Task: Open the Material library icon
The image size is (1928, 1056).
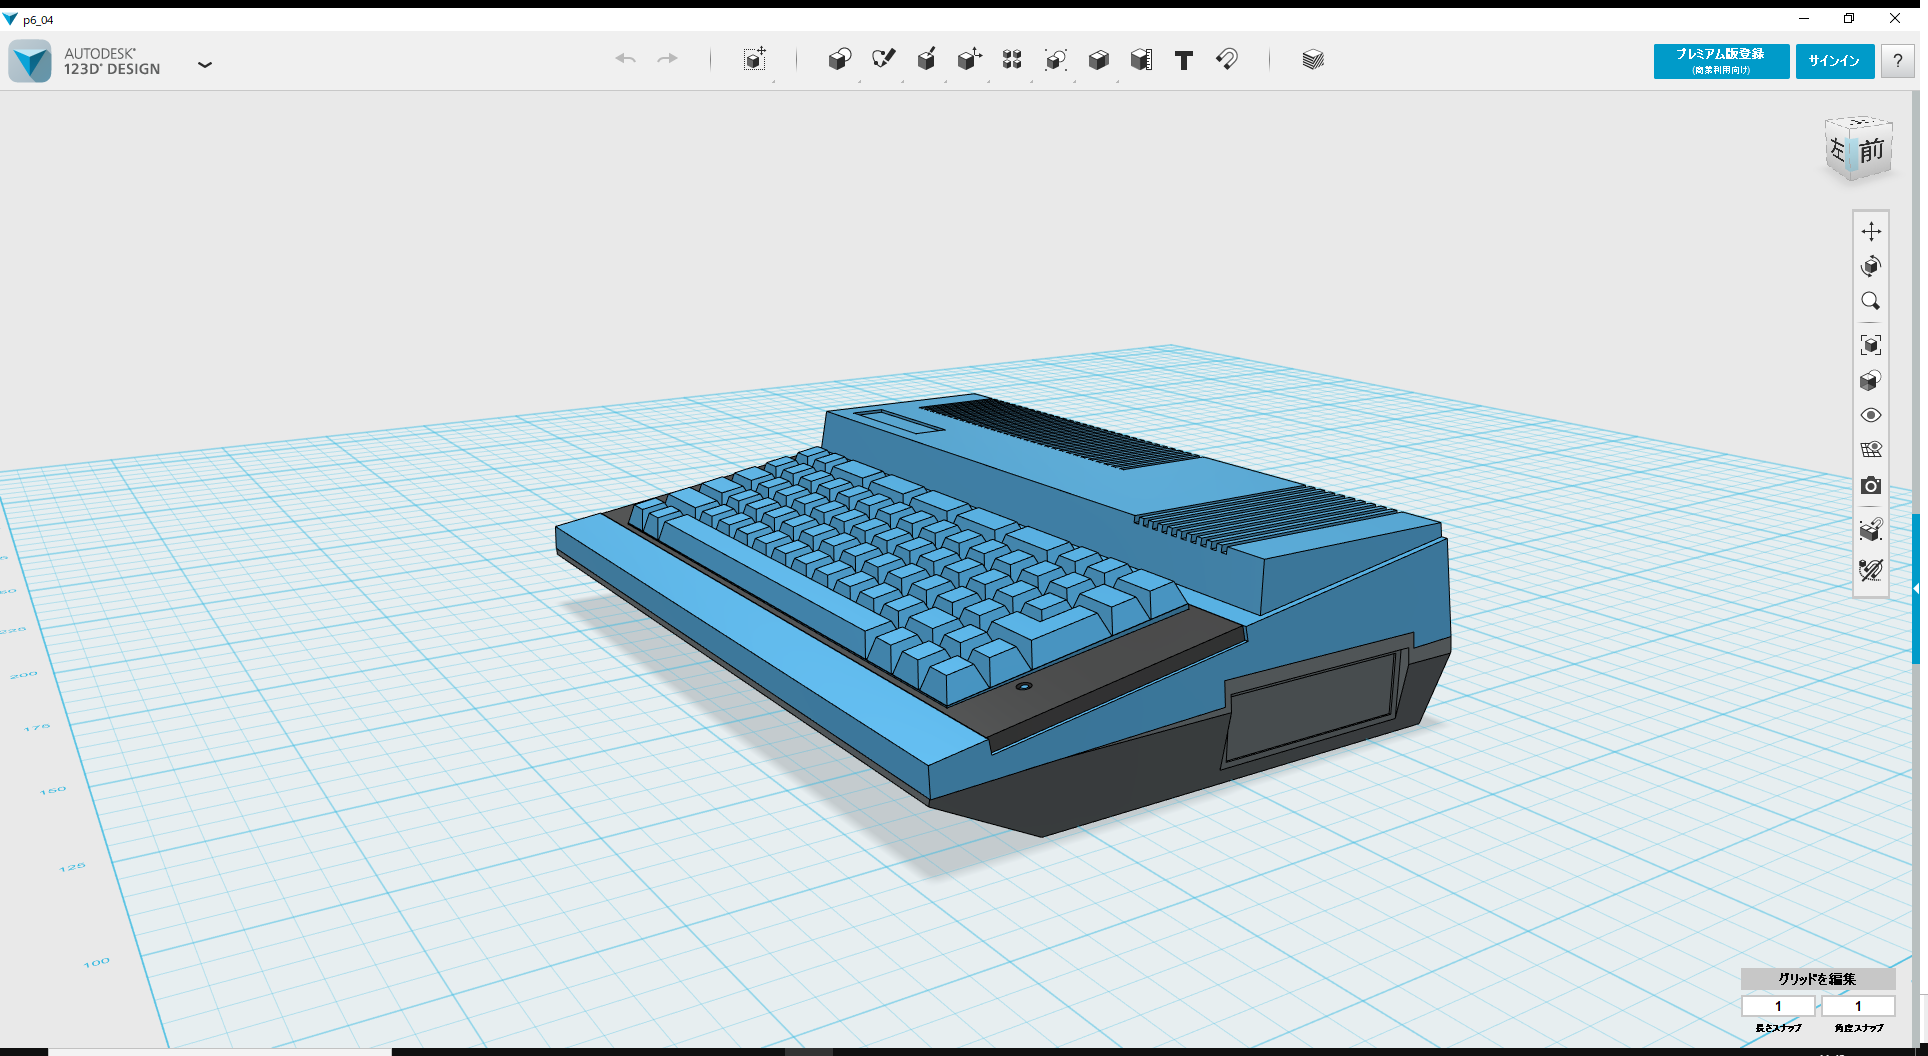Action: point(1312,60)
